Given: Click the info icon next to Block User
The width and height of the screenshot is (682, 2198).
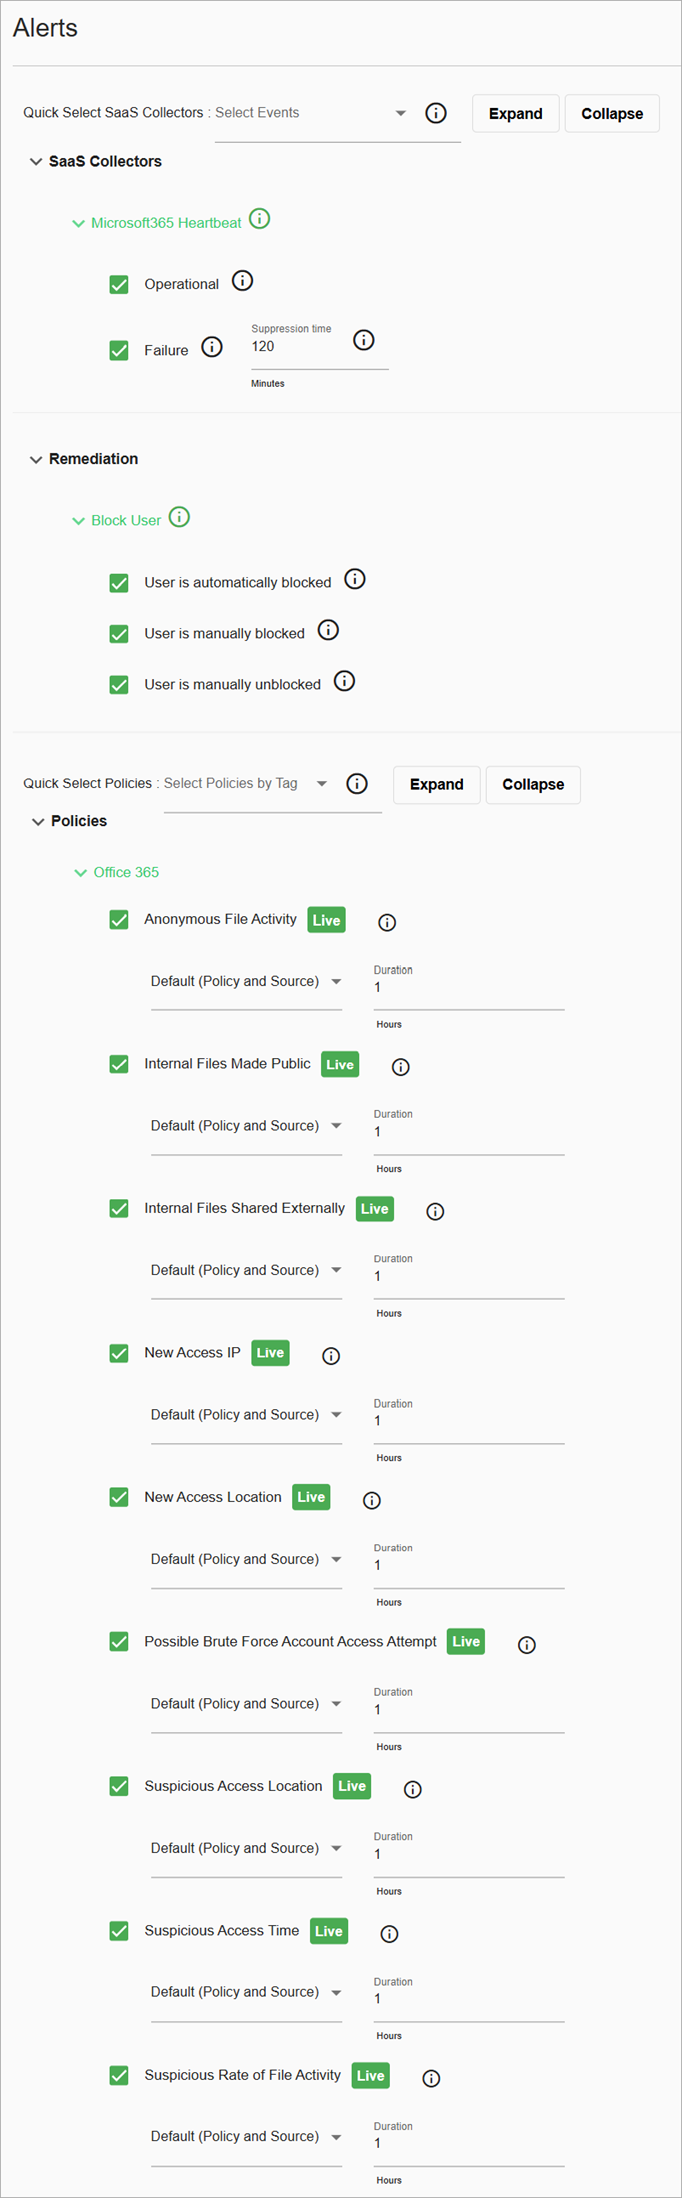Looking at the screenshot, I should 179,517.
